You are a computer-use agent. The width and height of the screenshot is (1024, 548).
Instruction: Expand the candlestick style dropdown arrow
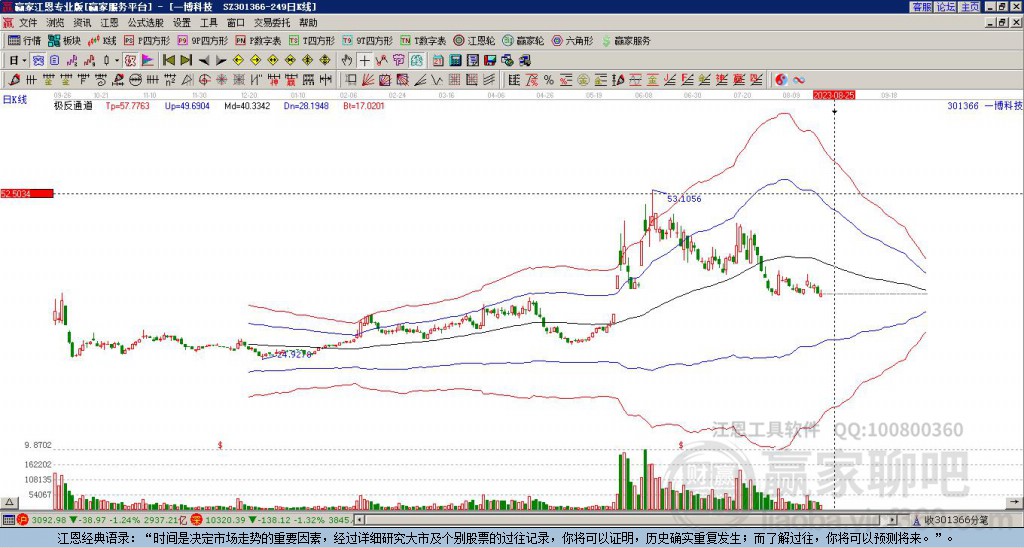pyautogui.click(x=117, y=61)
